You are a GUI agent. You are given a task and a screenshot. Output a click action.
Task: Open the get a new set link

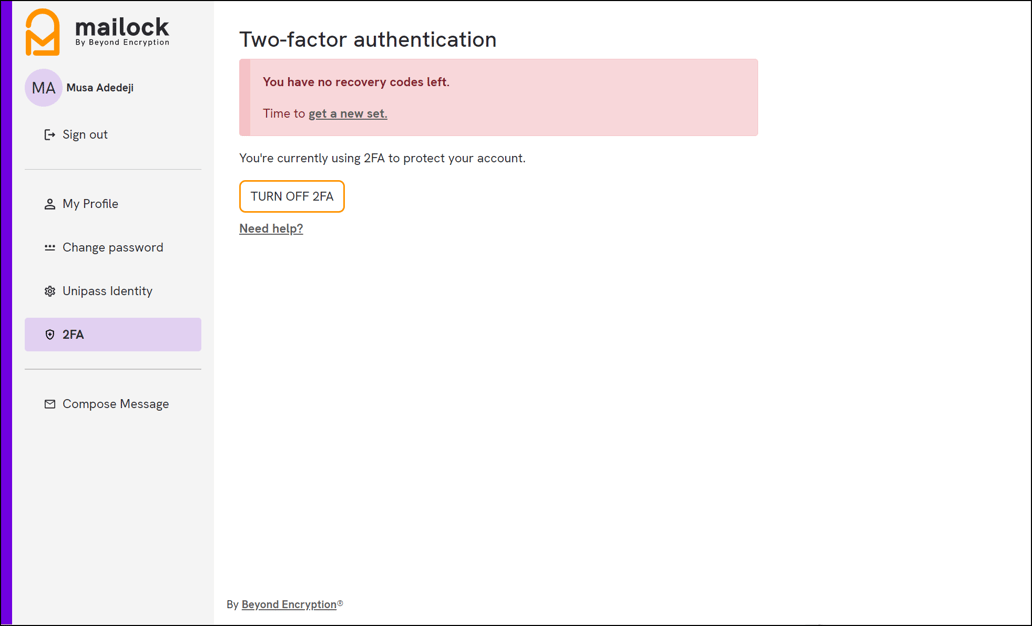click(x=347, y=113)
